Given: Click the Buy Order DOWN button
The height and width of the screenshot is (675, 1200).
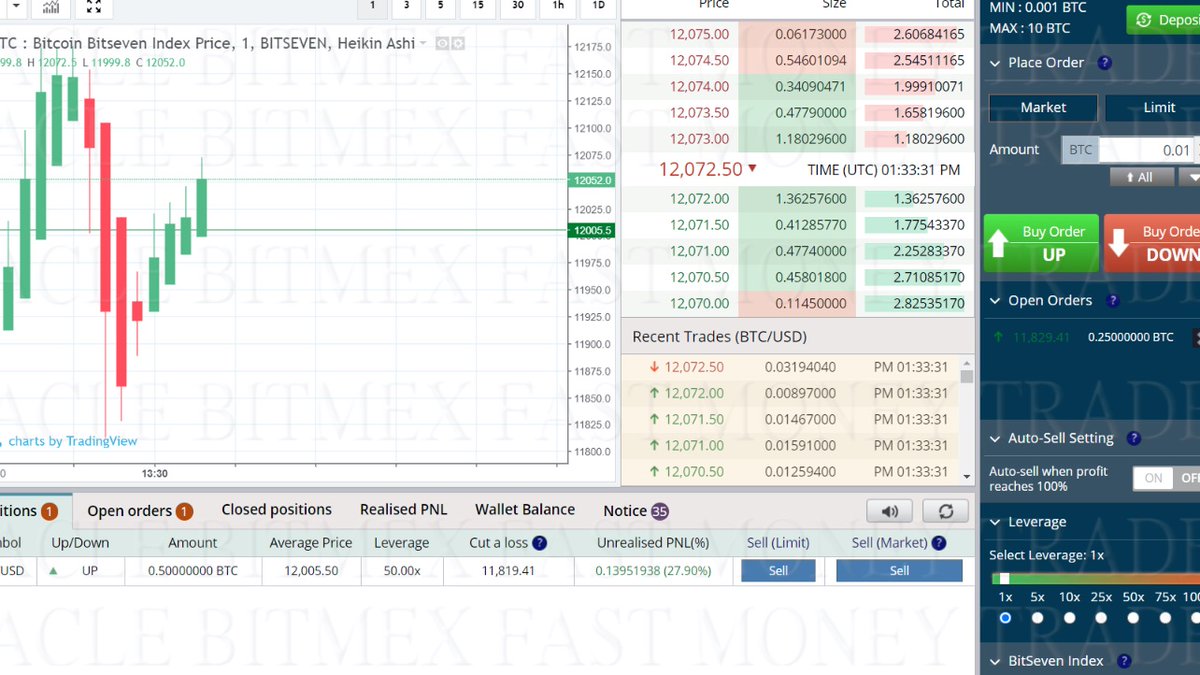Looking at the screenshot, I should 1152,243.
